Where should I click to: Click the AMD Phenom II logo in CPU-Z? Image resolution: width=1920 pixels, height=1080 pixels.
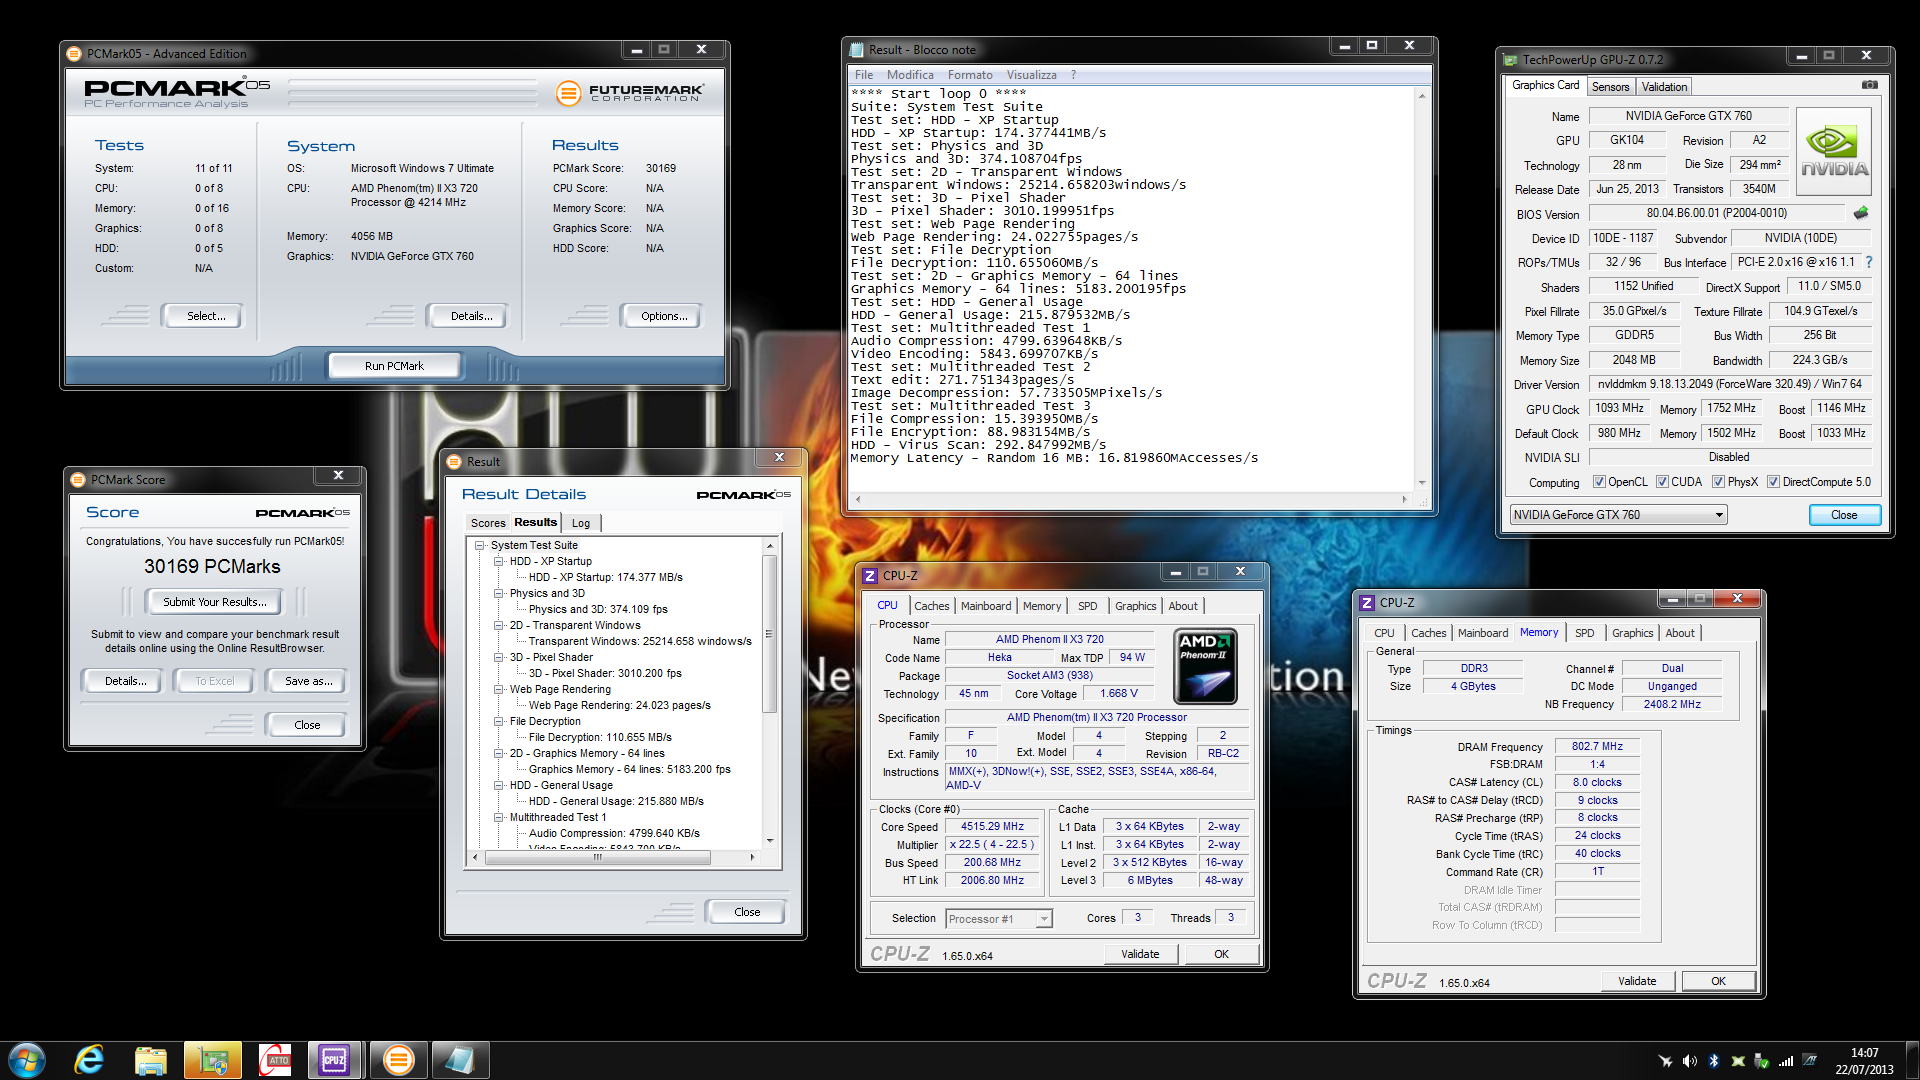[x=1205, y=666]
